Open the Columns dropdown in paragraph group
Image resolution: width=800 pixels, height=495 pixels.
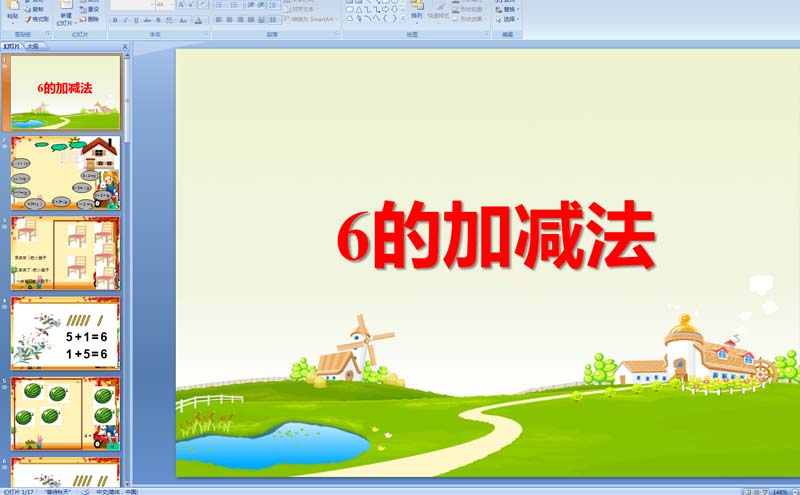273,19
